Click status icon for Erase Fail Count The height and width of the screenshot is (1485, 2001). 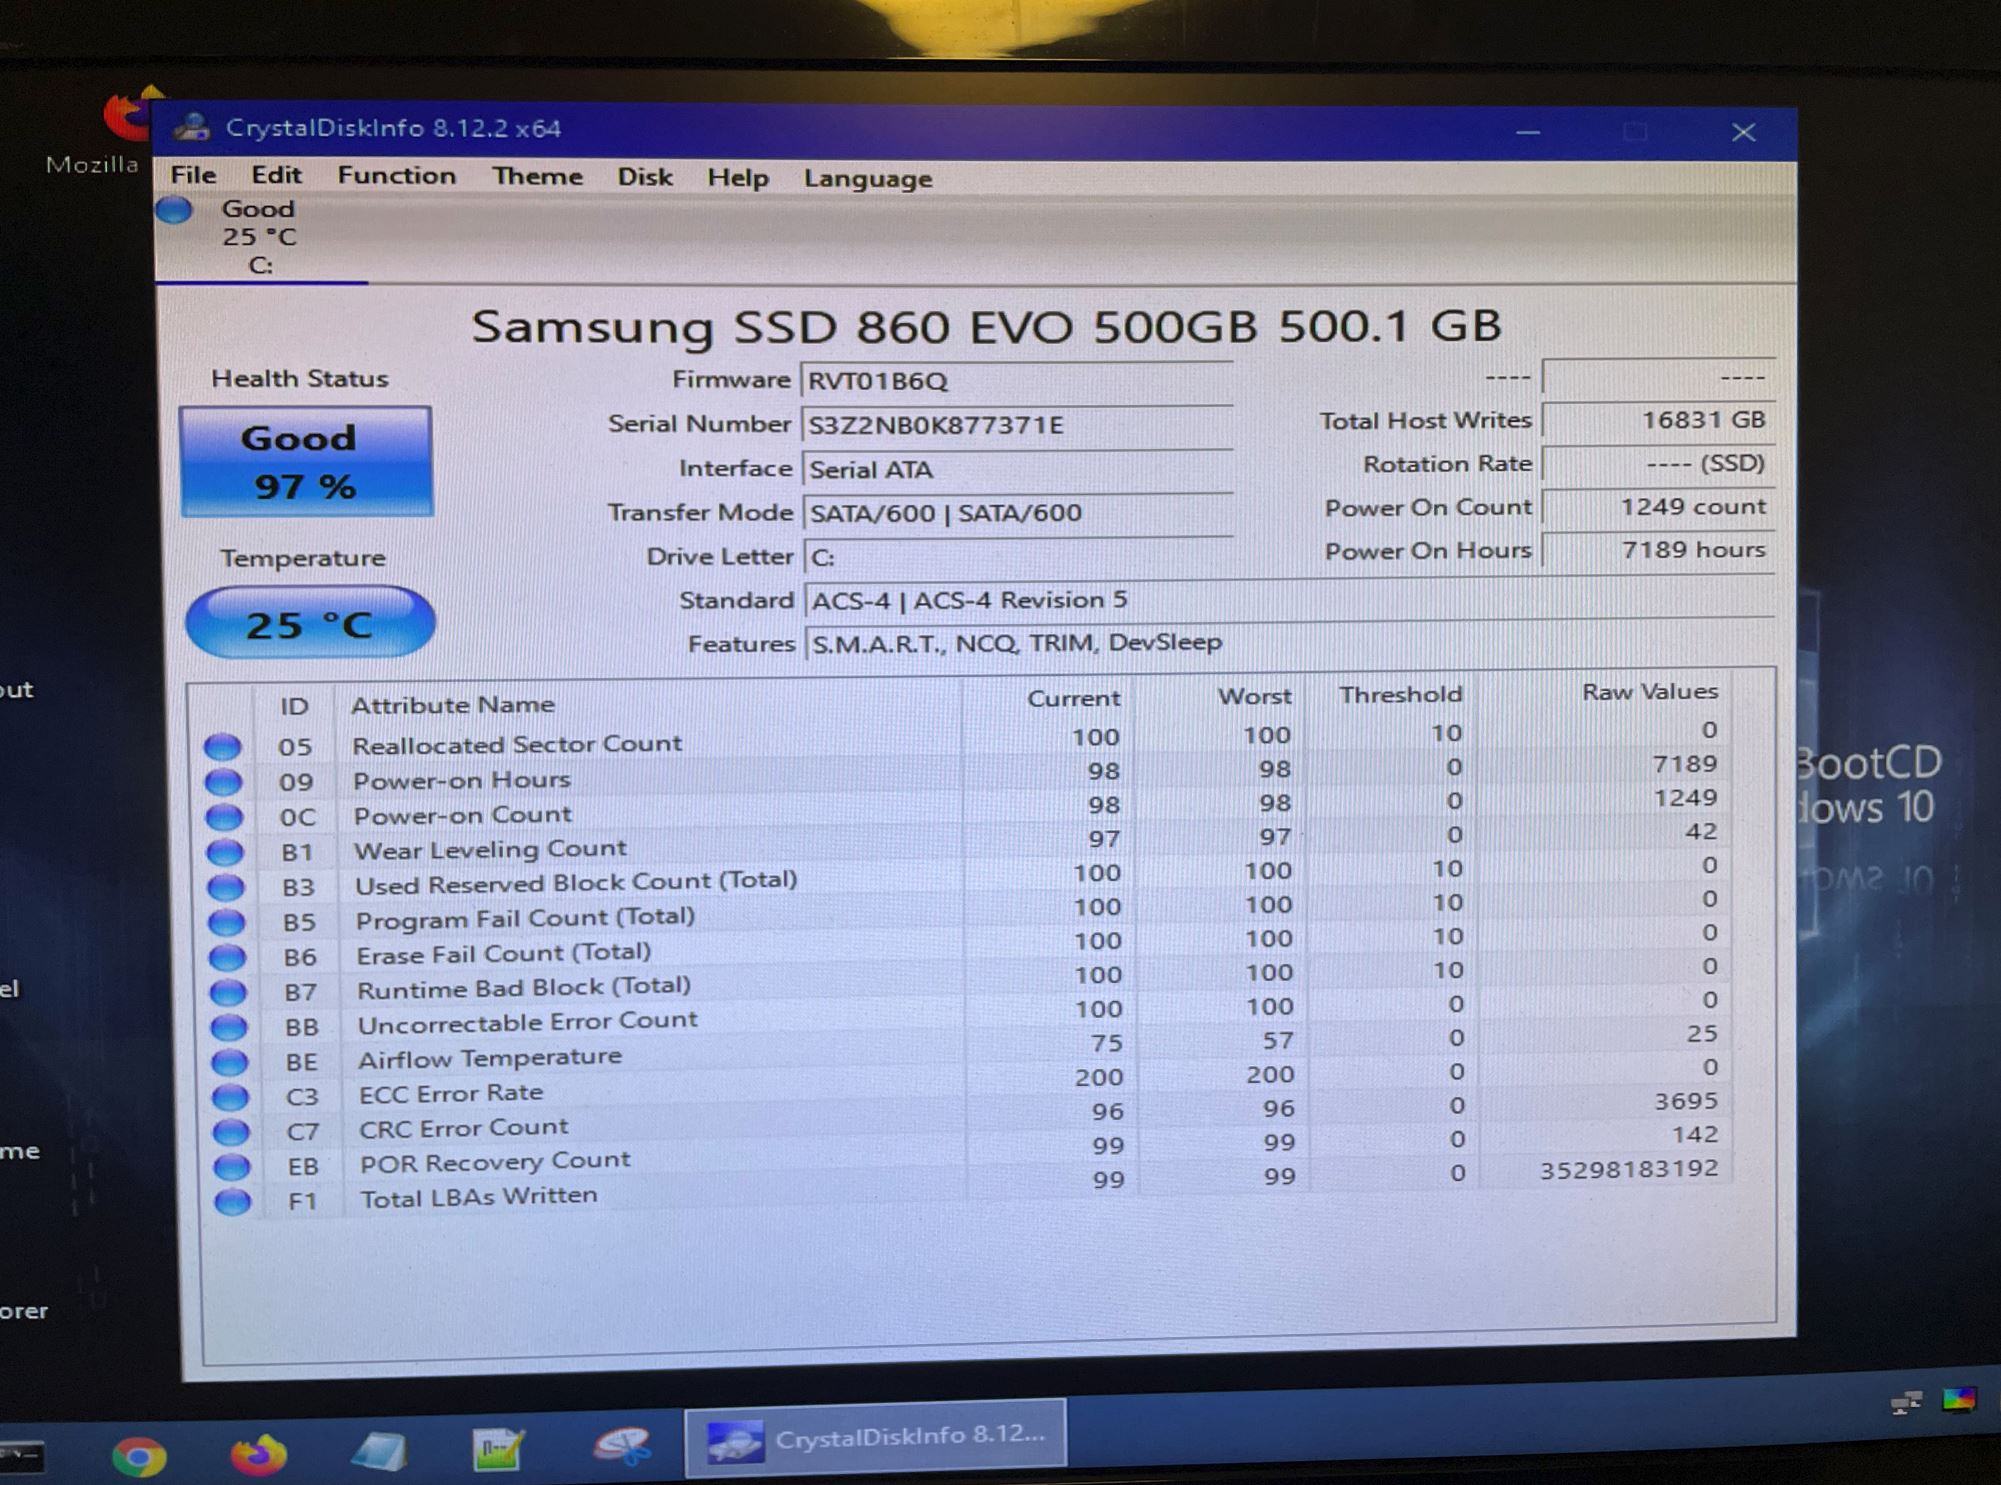[x=227, y=957]
